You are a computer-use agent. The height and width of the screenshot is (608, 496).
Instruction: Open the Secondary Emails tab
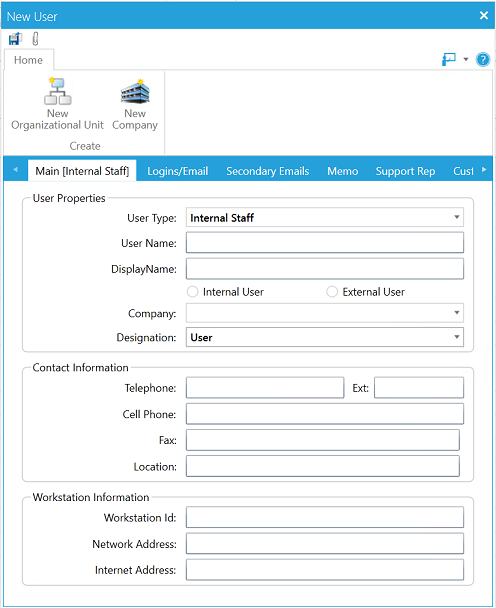(268, 171)
